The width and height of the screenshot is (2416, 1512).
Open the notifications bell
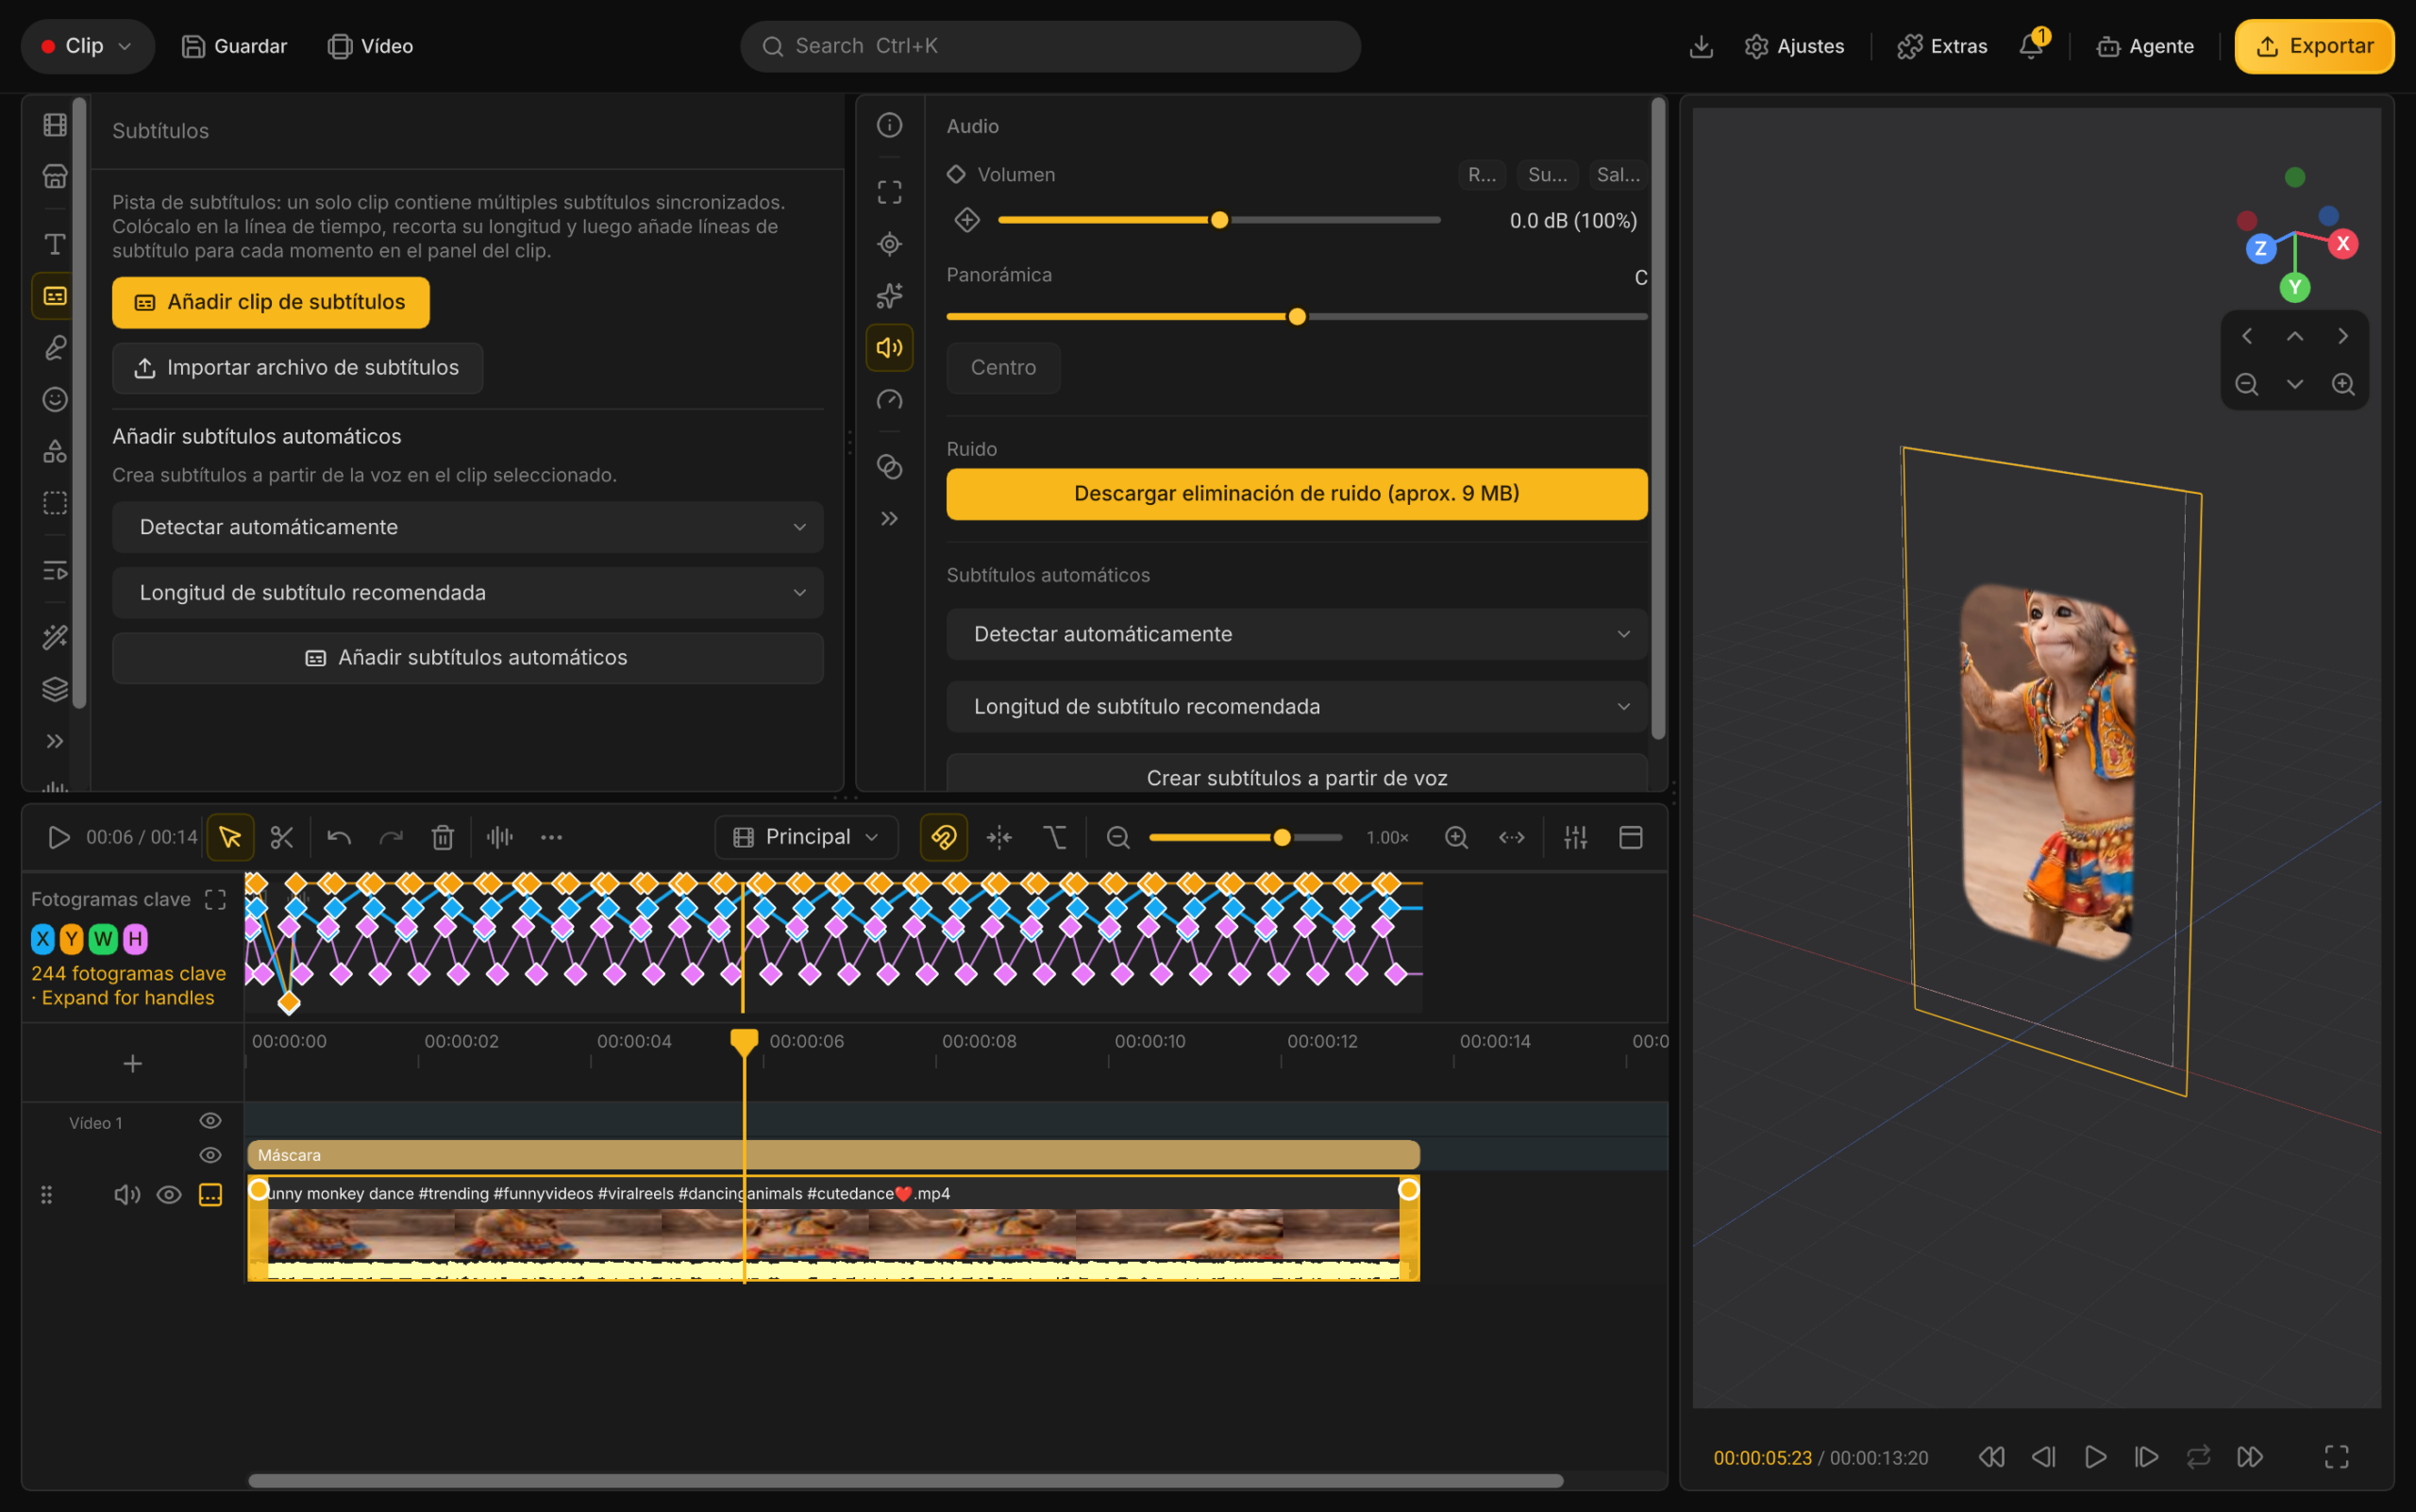point(2031,46)
